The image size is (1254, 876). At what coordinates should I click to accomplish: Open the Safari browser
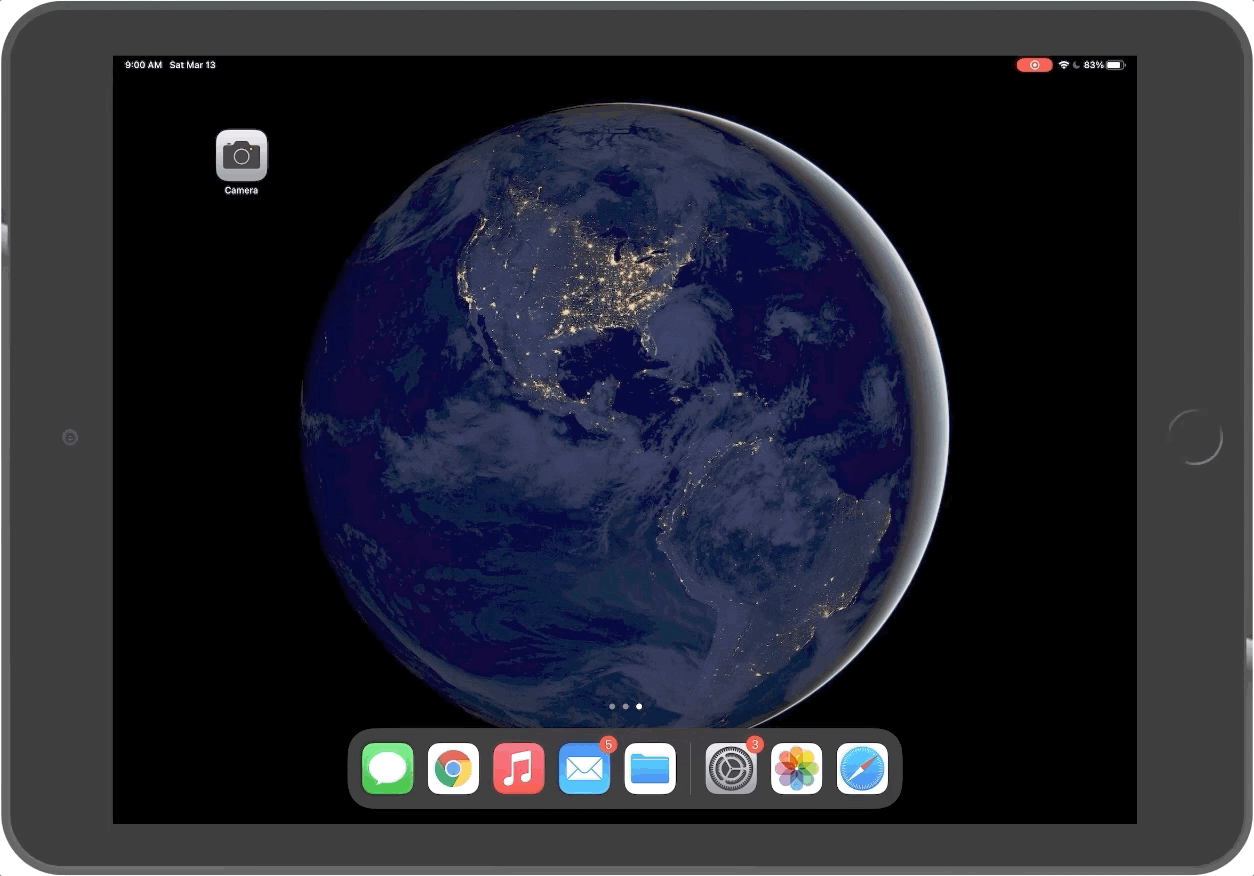click(862, 769)
